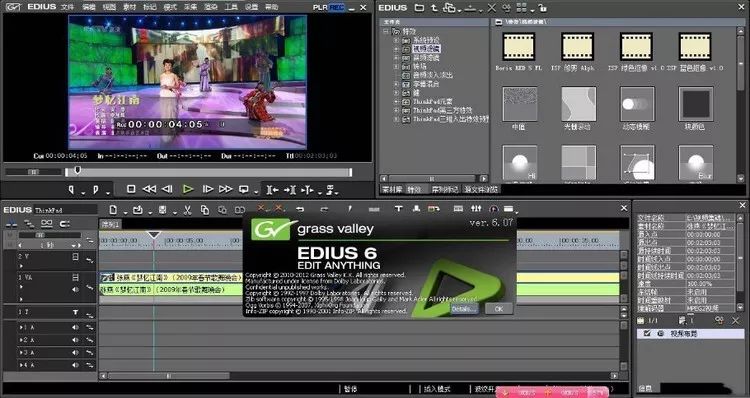
Task: Click the Open Project icon in timeline toolbar
Action: point(138,210)
